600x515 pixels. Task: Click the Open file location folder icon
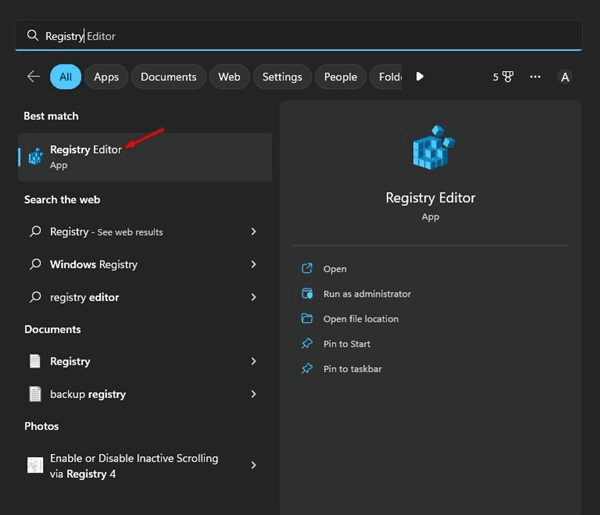point(307,318)
